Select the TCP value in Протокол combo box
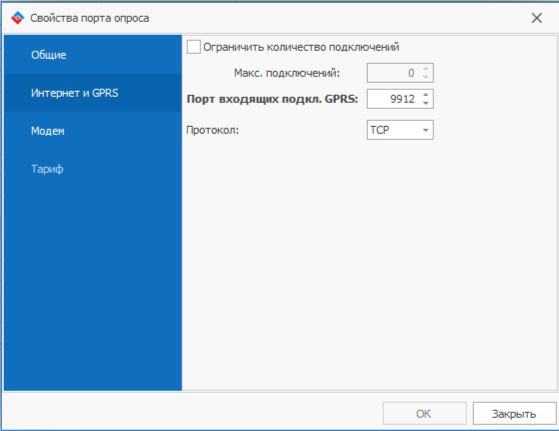Viewport: 559px width, 431px height. [400, 130]
